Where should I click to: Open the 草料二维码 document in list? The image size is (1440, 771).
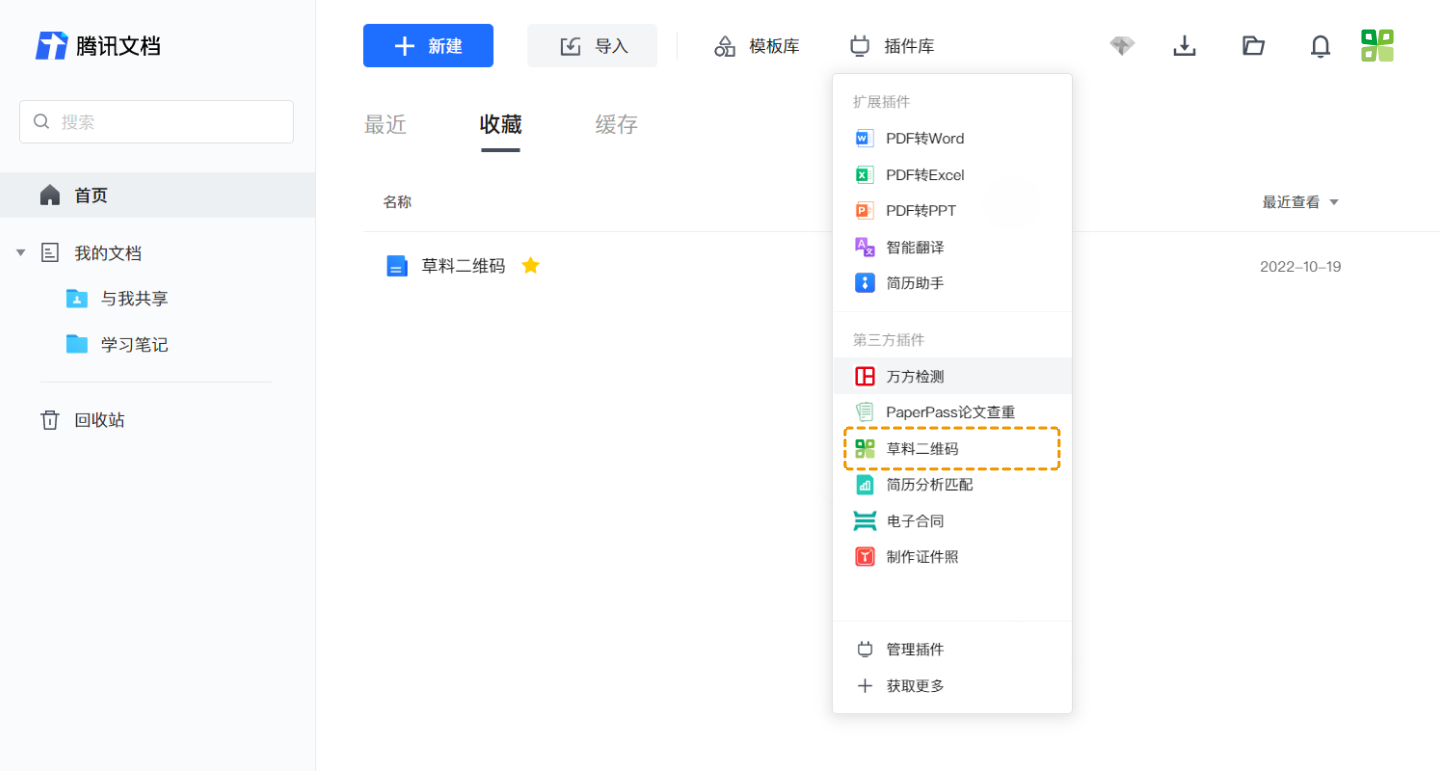coord(463,266)
